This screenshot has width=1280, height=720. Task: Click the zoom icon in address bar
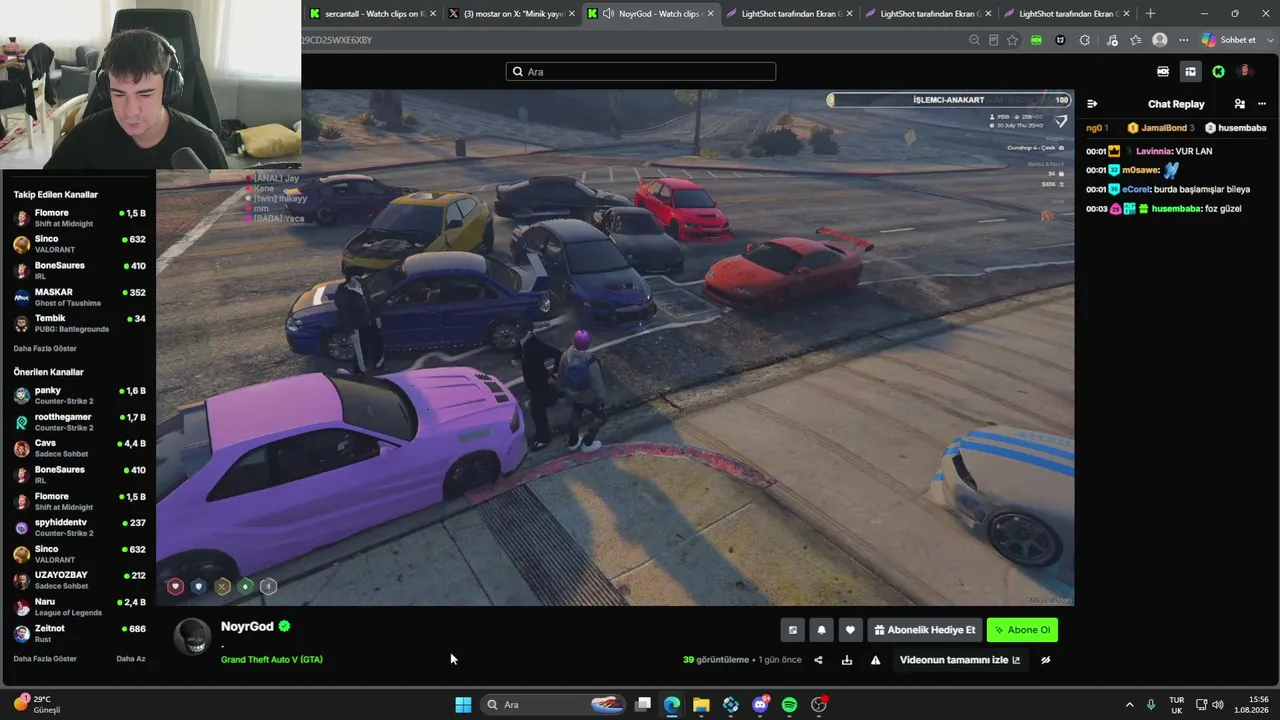tap(974, 40)
